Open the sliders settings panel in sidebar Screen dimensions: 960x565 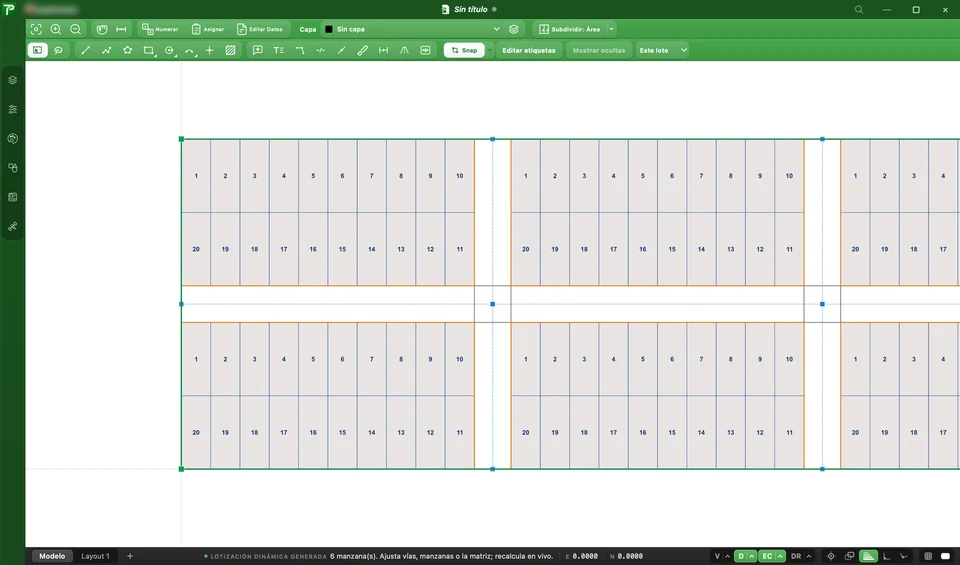tap(13, 110)
